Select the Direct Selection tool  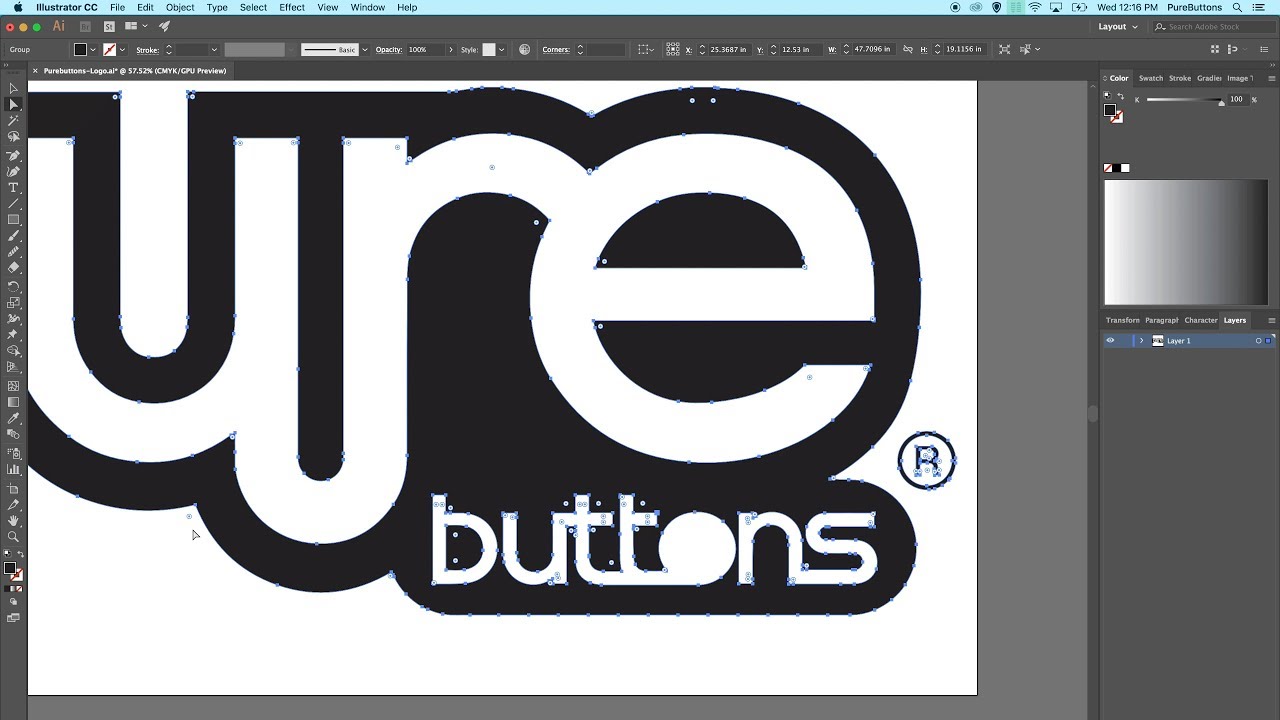click(x=13, y=105)
